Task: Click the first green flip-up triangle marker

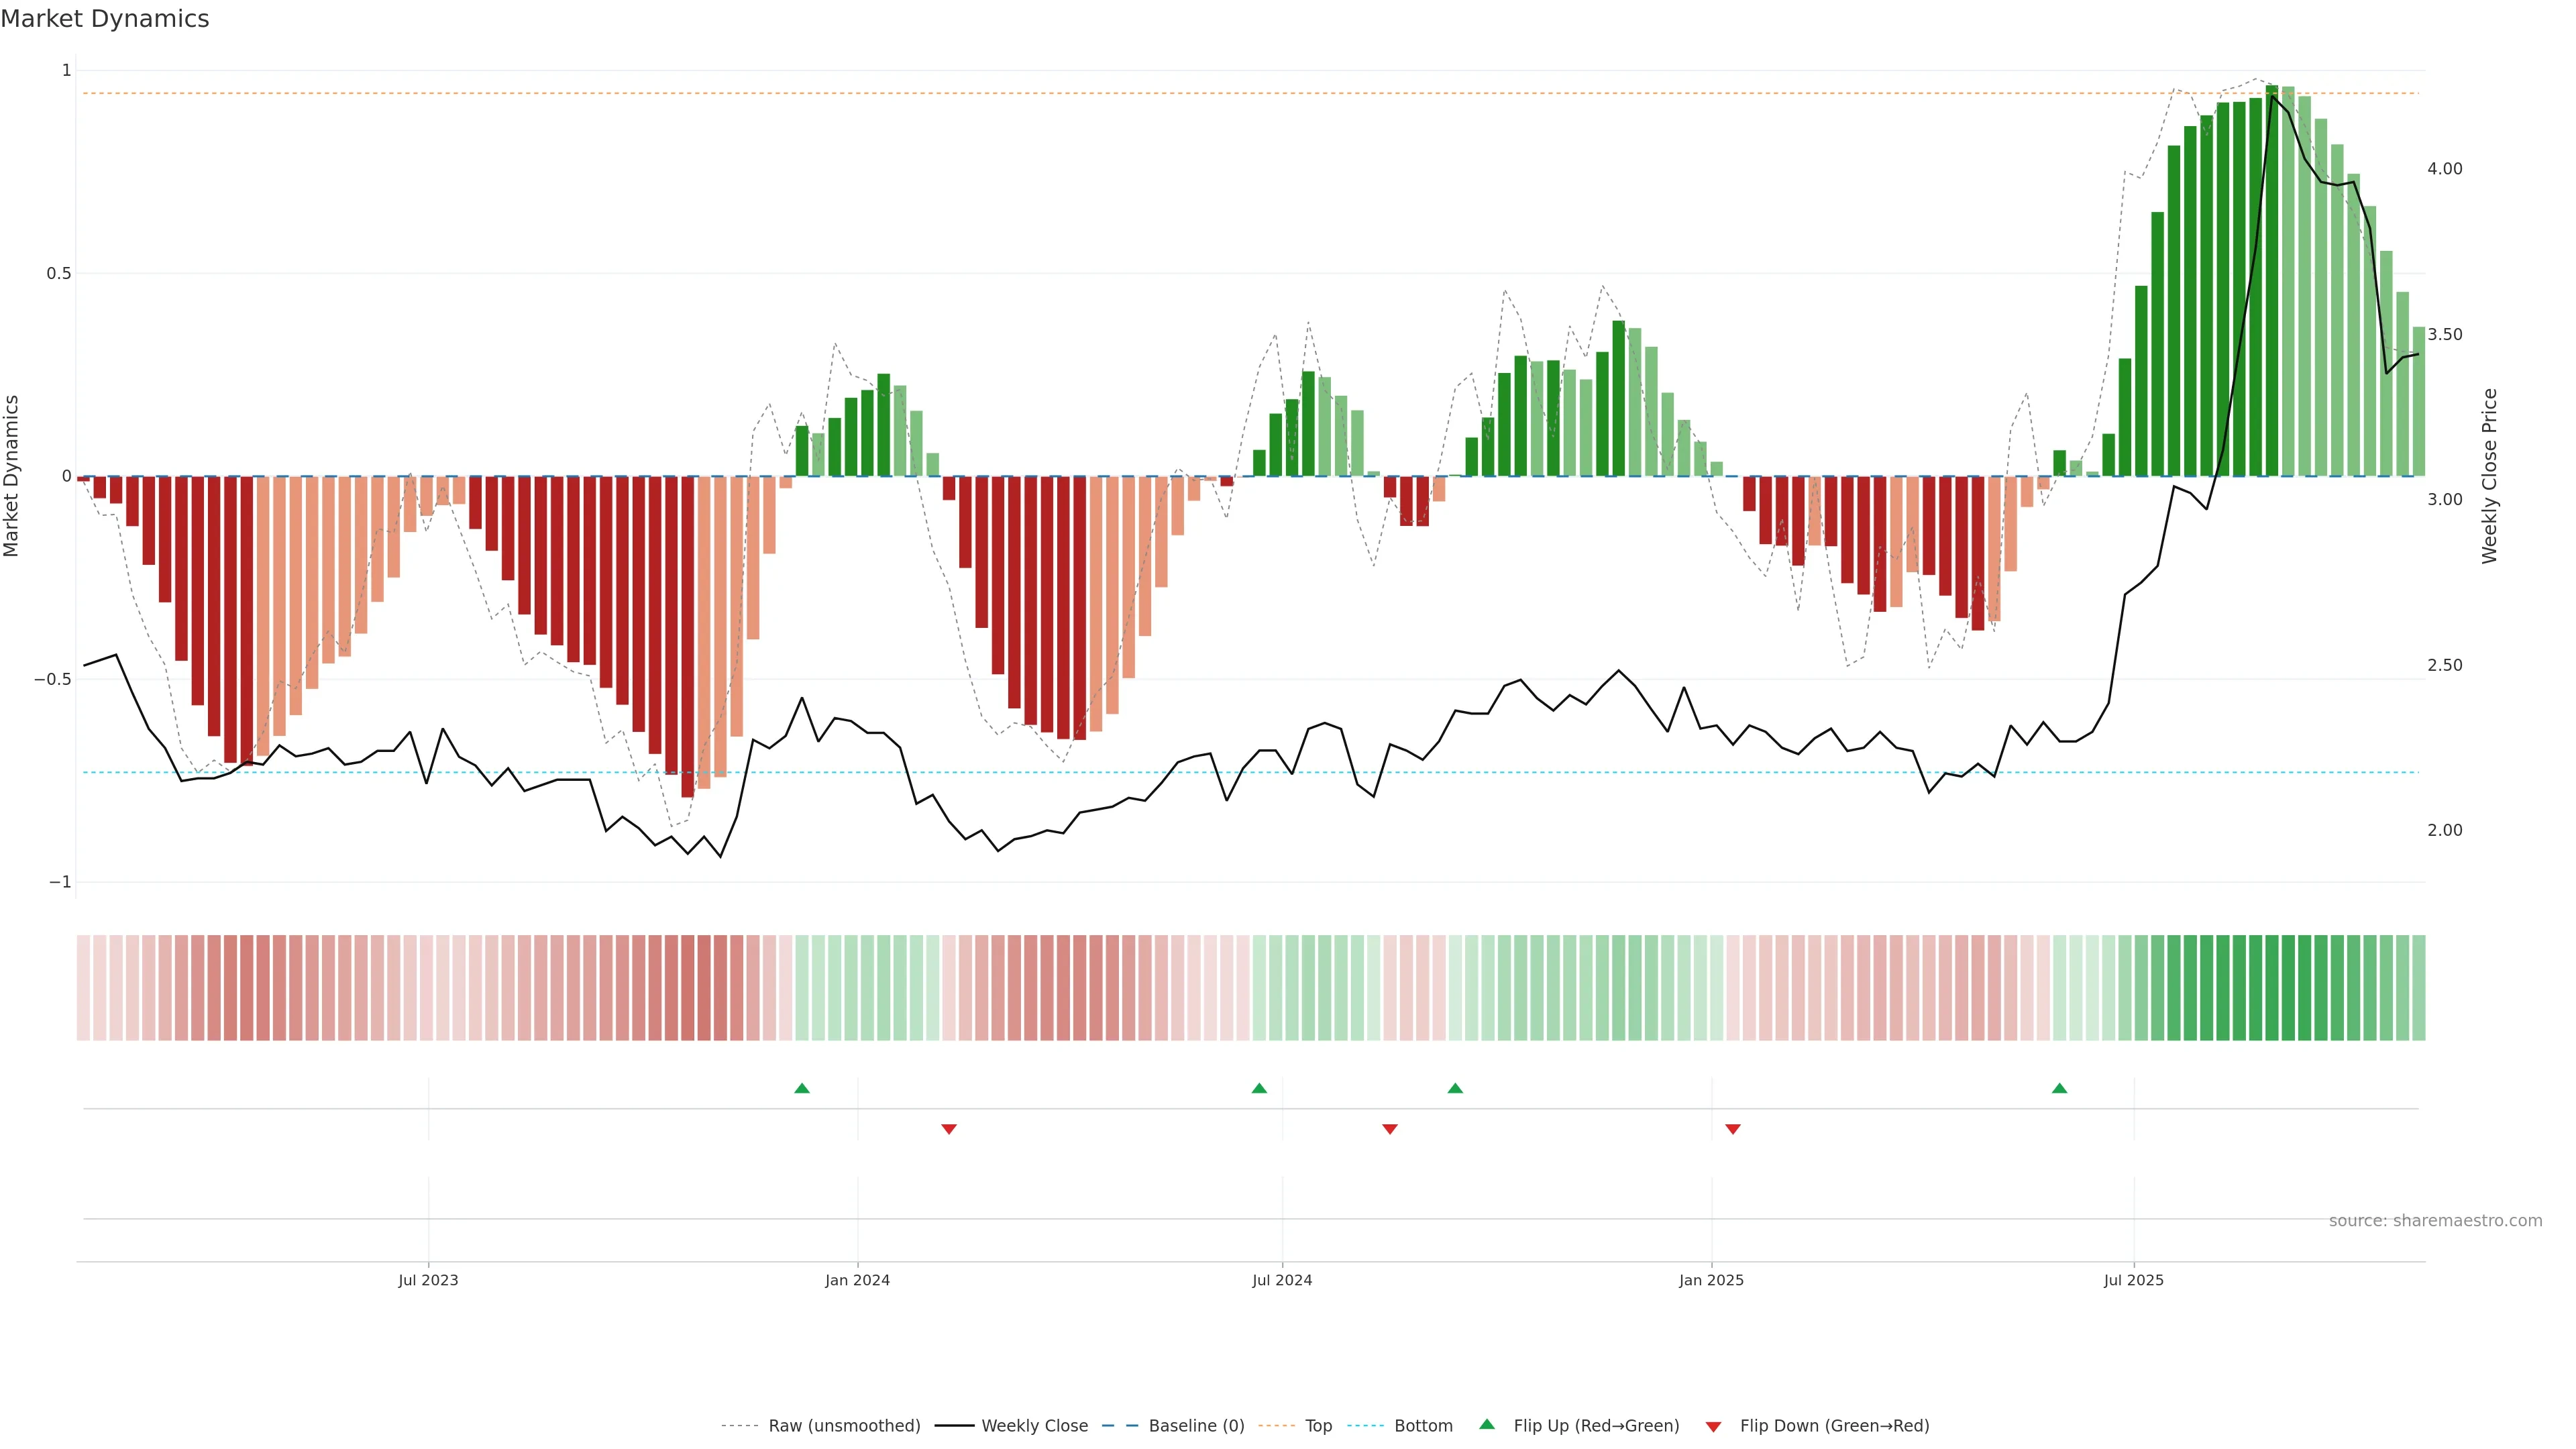Action: 801,1088
